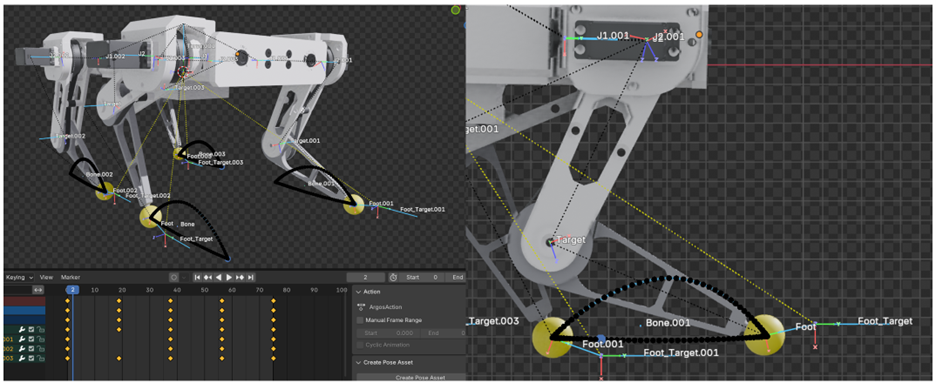Collapse the Create Pose Asset section
936x383 pixels.
tap(358, 362)
